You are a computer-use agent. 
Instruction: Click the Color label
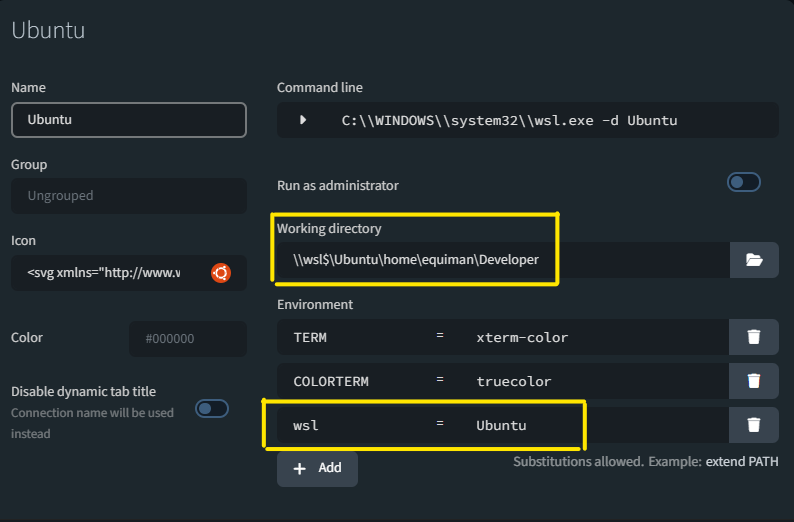pyautogui.click(x=27, y=338)
